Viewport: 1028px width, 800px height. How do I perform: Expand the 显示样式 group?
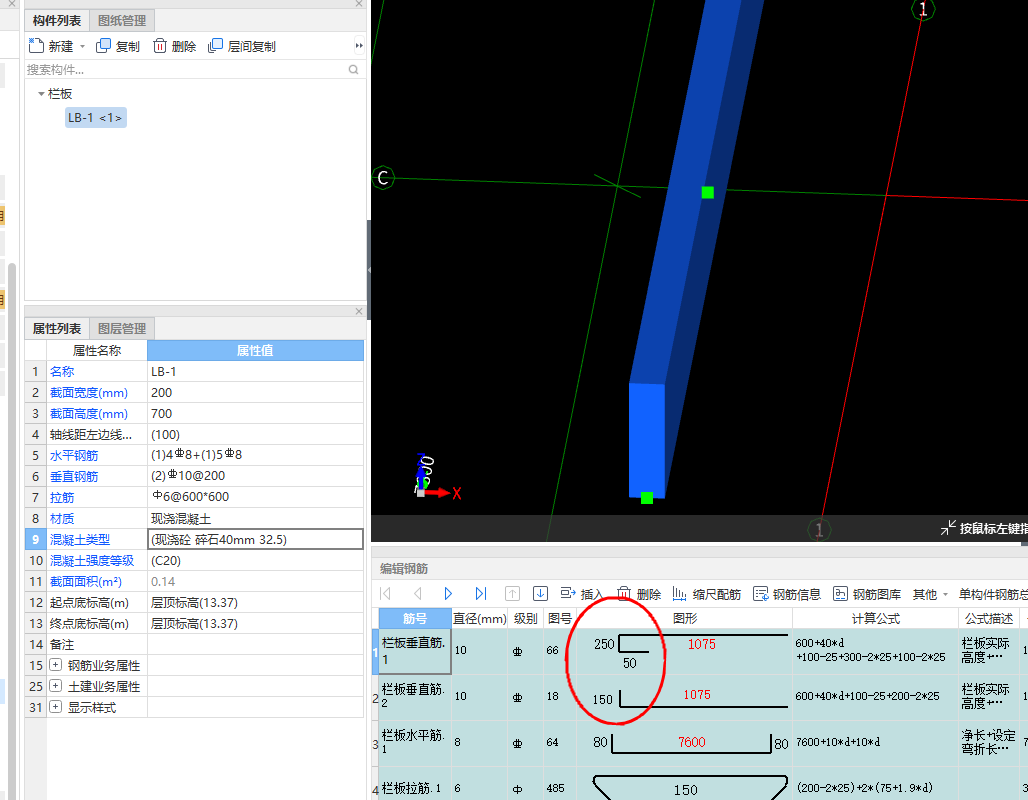tap(56, 707)
